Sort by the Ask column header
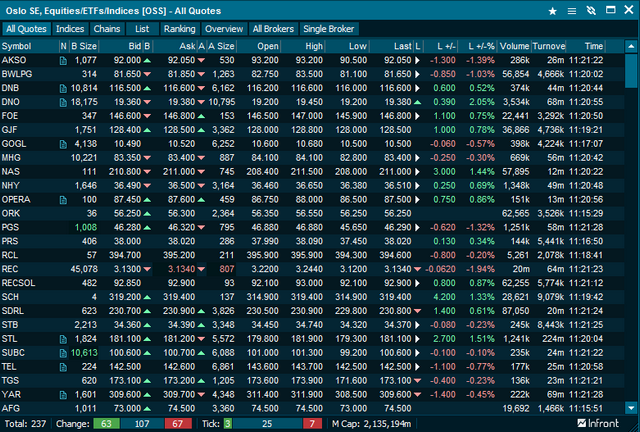 175,46
